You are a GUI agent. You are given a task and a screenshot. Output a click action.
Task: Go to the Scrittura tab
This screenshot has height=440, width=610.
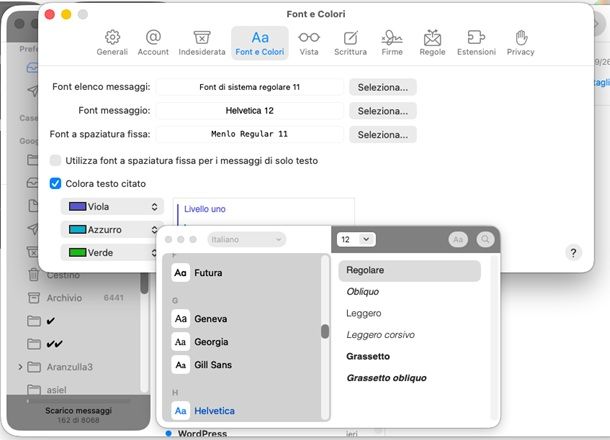pos(350,42)
